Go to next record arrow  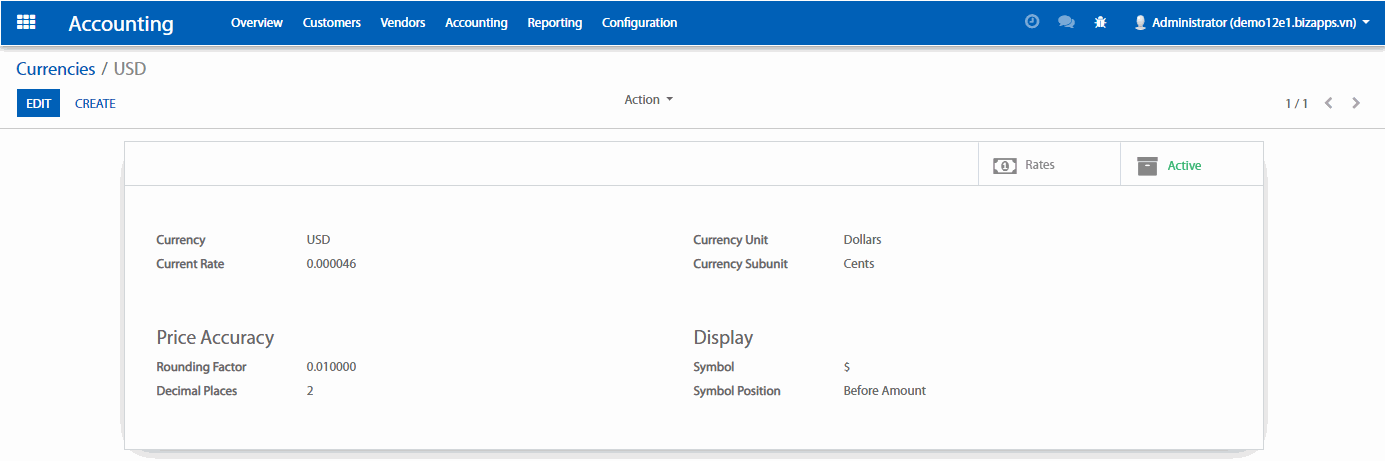click(x=1356, y=103)
